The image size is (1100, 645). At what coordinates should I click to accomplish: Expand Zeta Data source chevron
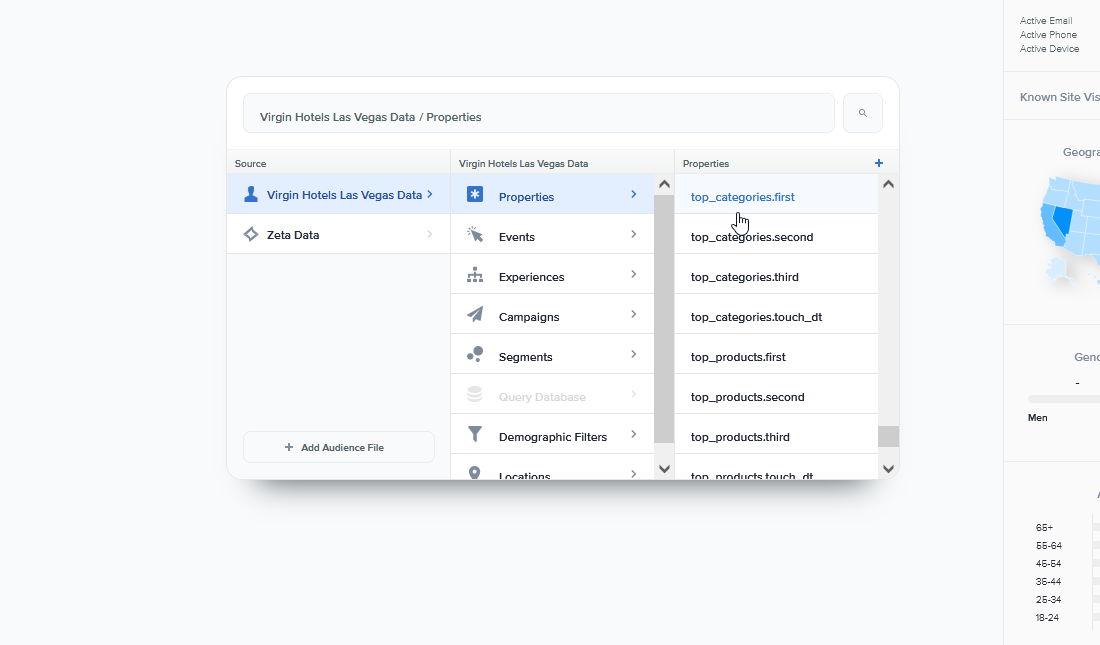[x=430, y=235]
